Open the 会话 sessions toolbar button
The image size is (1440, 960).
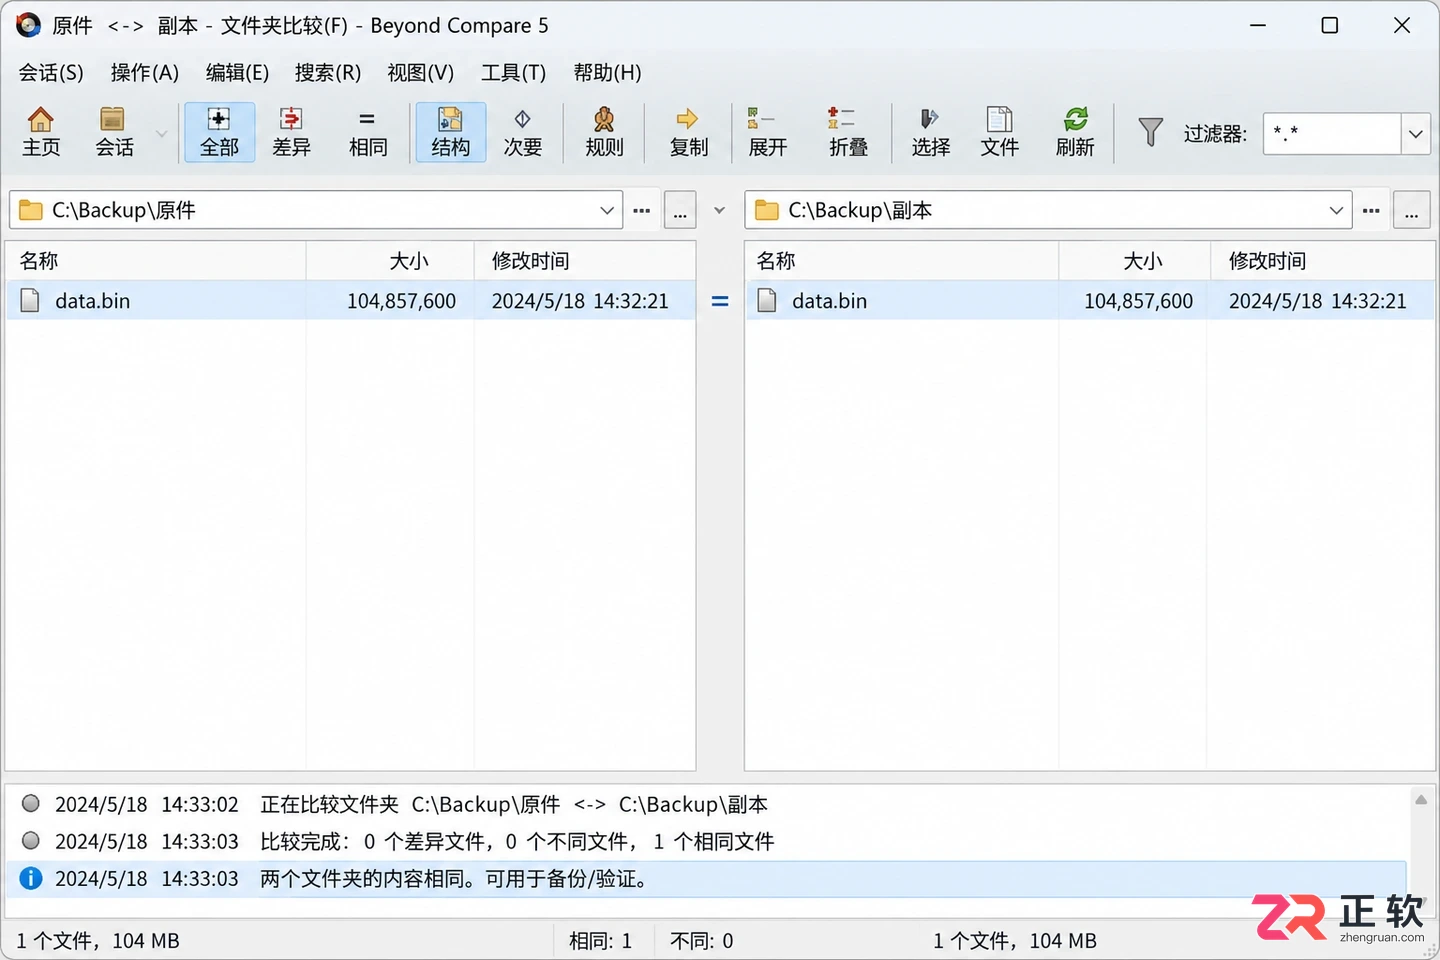click(x=114, y=132)
